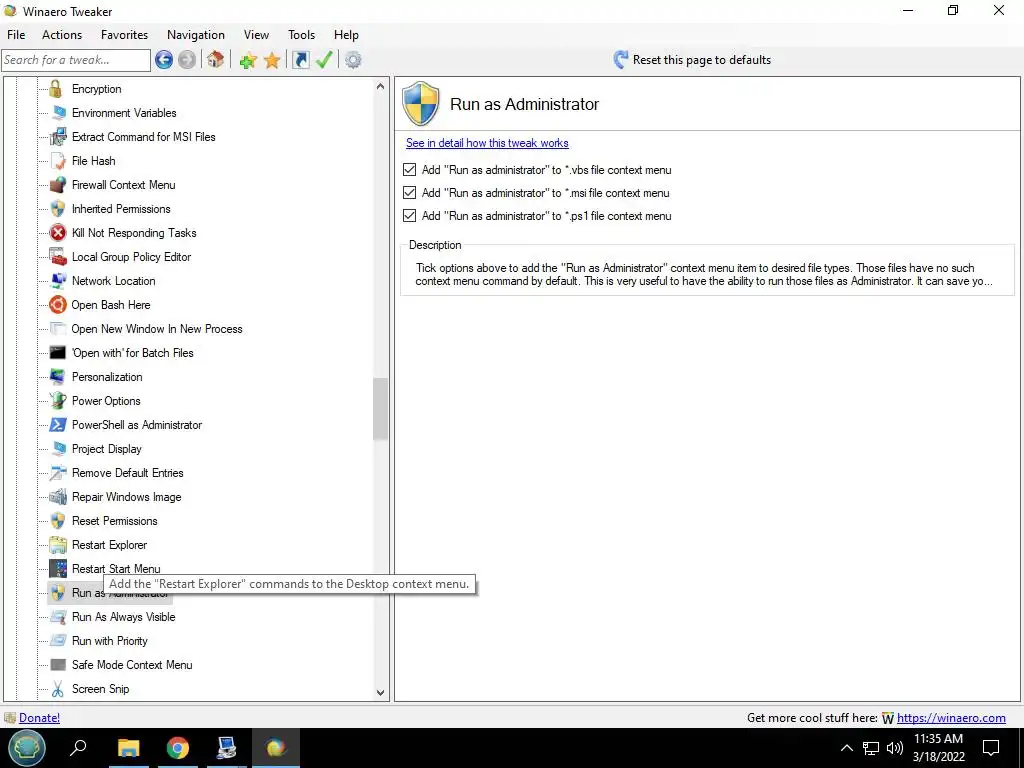Open the notification center icon
Image resolution: width=1024 pixels, height=768 pixels.
click(x=991, y=748)
